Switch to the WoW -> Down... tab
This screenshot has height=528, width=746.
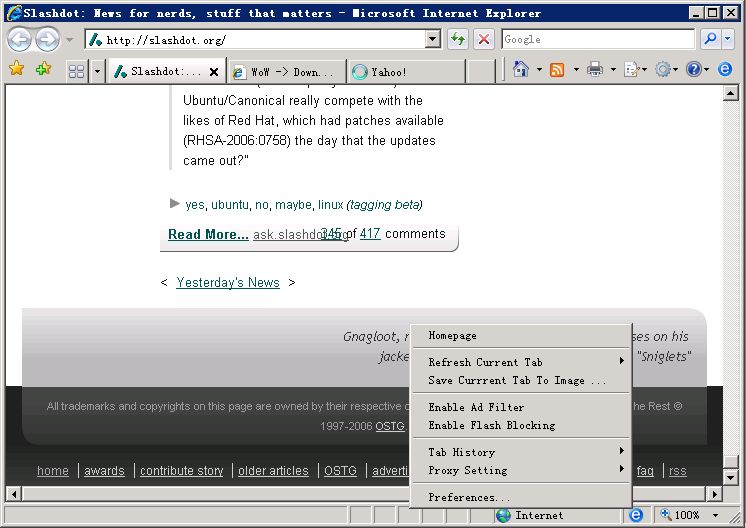[x=287, y=72]
